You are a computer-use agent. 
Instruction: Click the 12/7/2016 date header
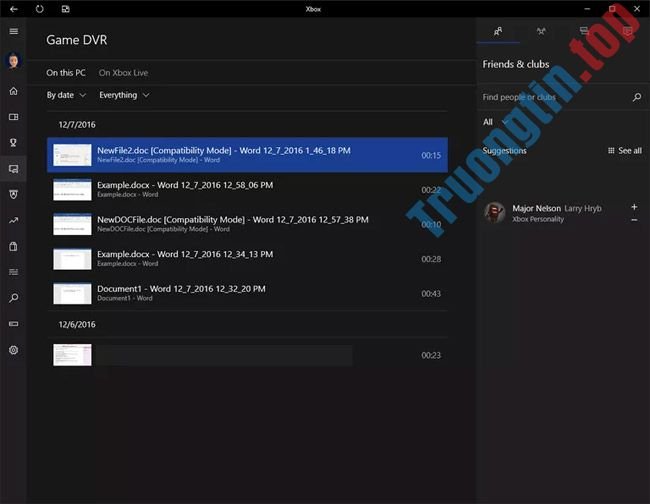77,125
